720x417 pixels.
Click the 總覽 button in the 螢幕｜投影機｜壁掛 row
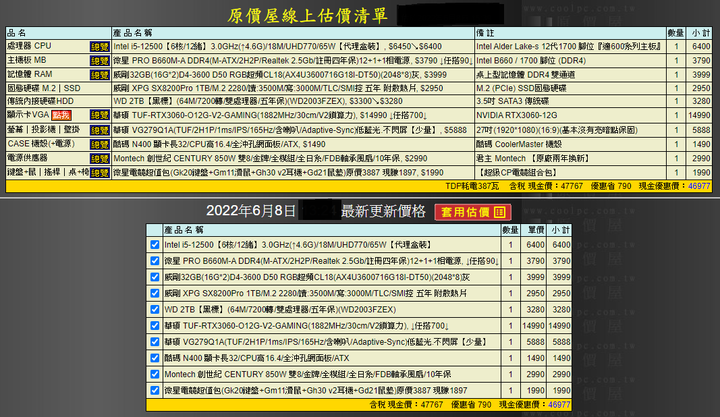pos(99,130)
